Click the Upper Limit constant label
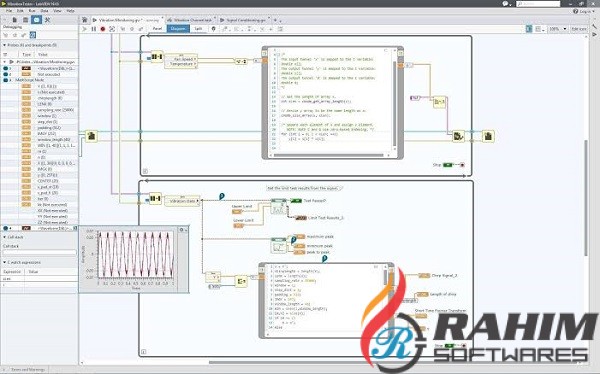 point(242,207)
